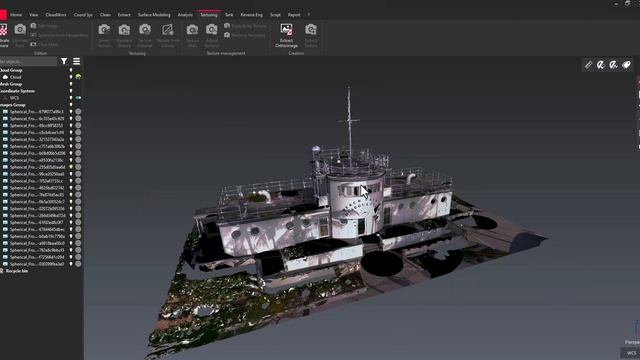640x360 pixels.
Task: Click Remove Texture(s) in ribbon
Action: coord(245,35)
